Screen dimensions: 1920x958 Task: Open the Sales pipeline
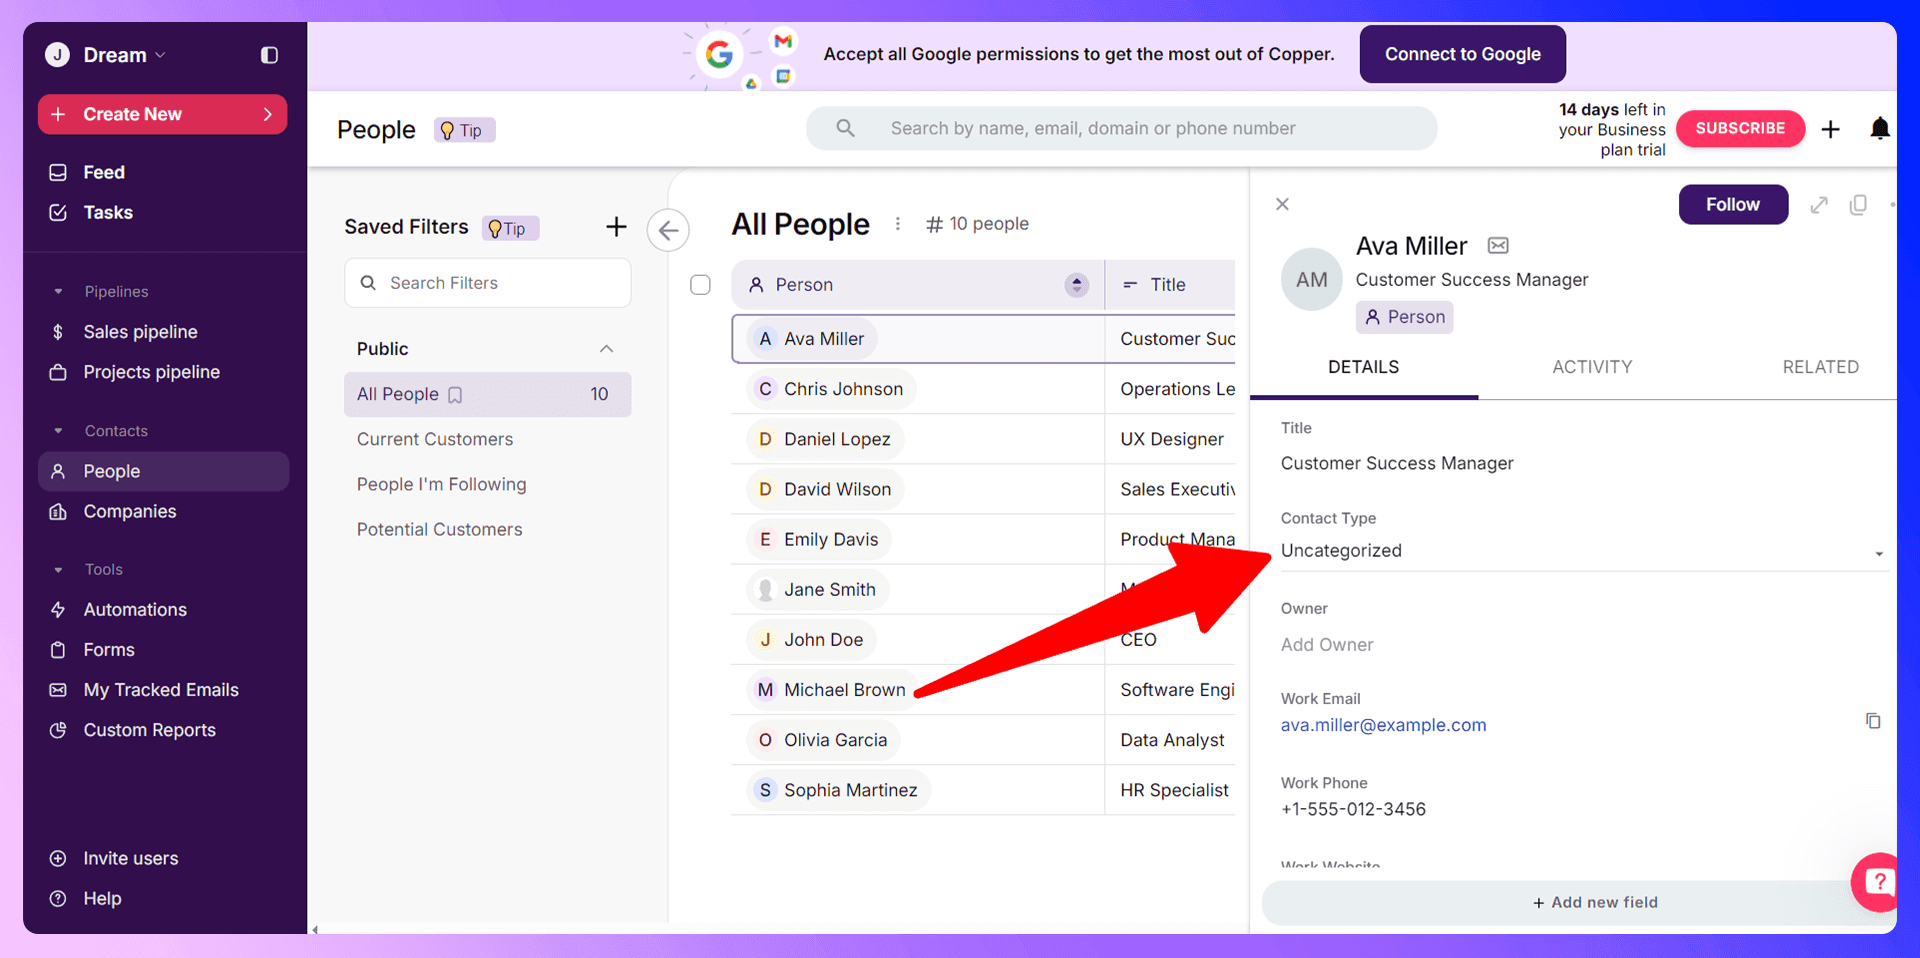tap(140, 332)
